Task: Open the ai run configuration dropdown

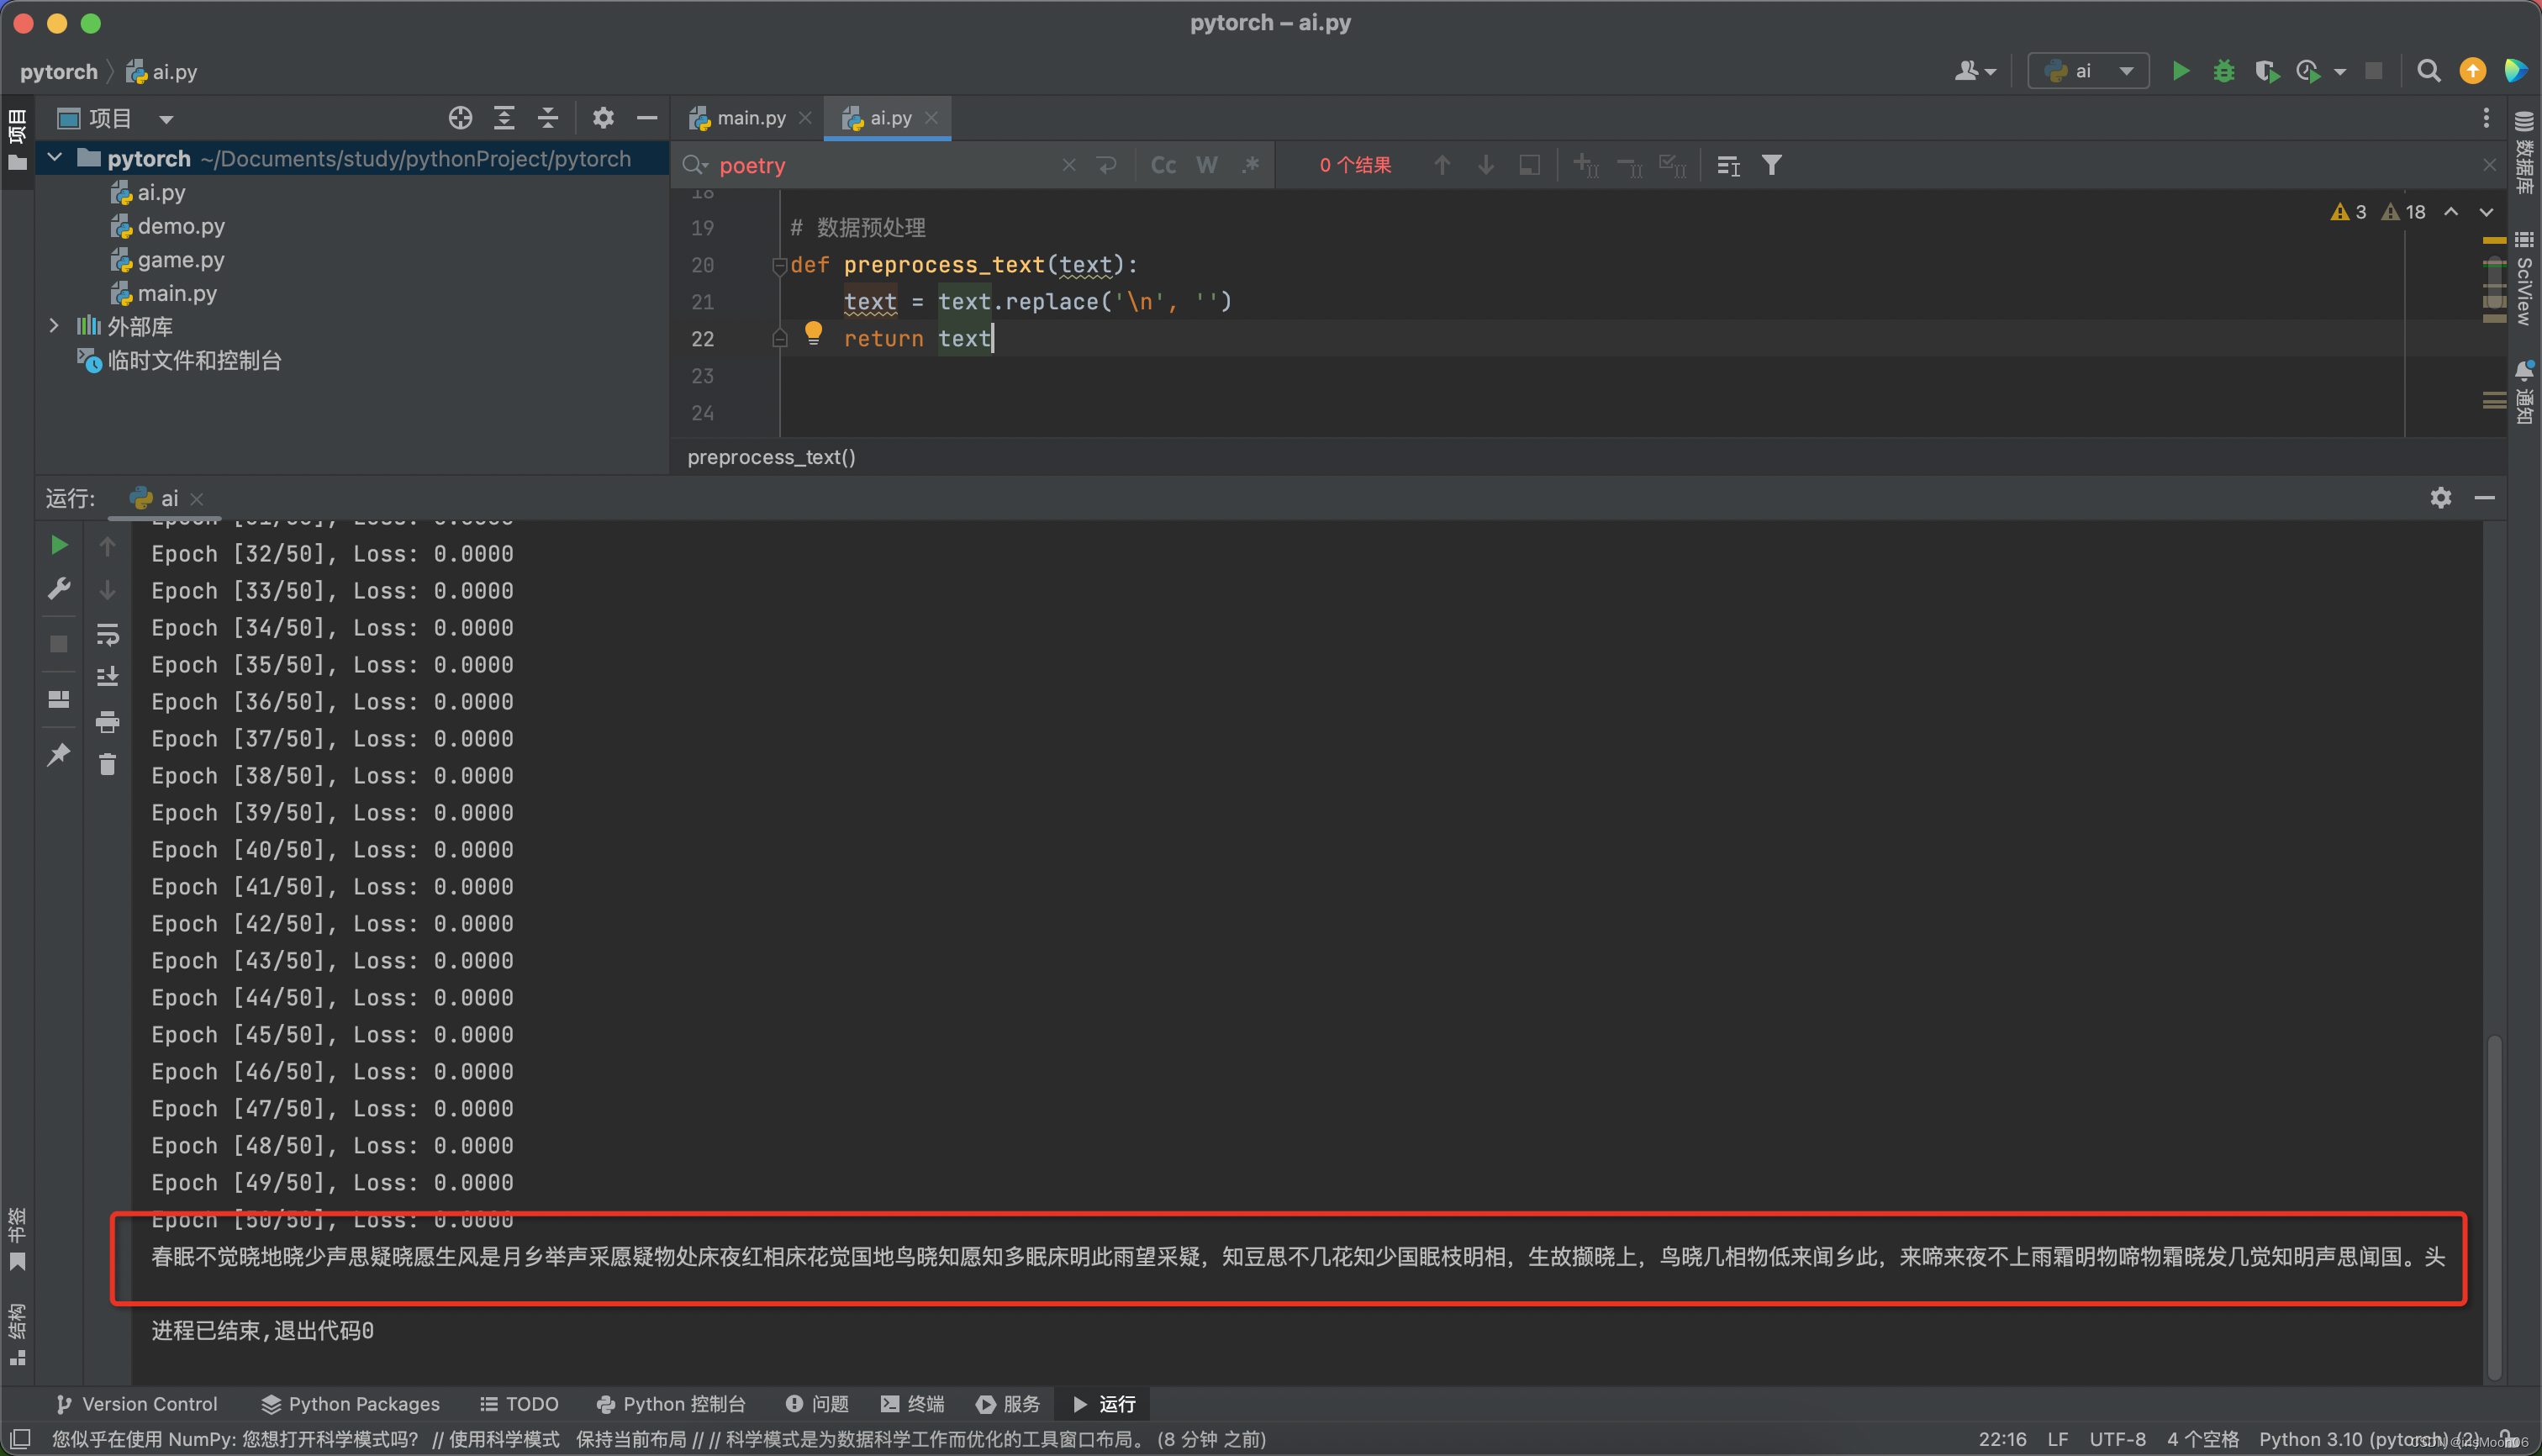Action: pyautogui.click(x=2089, y=71)
